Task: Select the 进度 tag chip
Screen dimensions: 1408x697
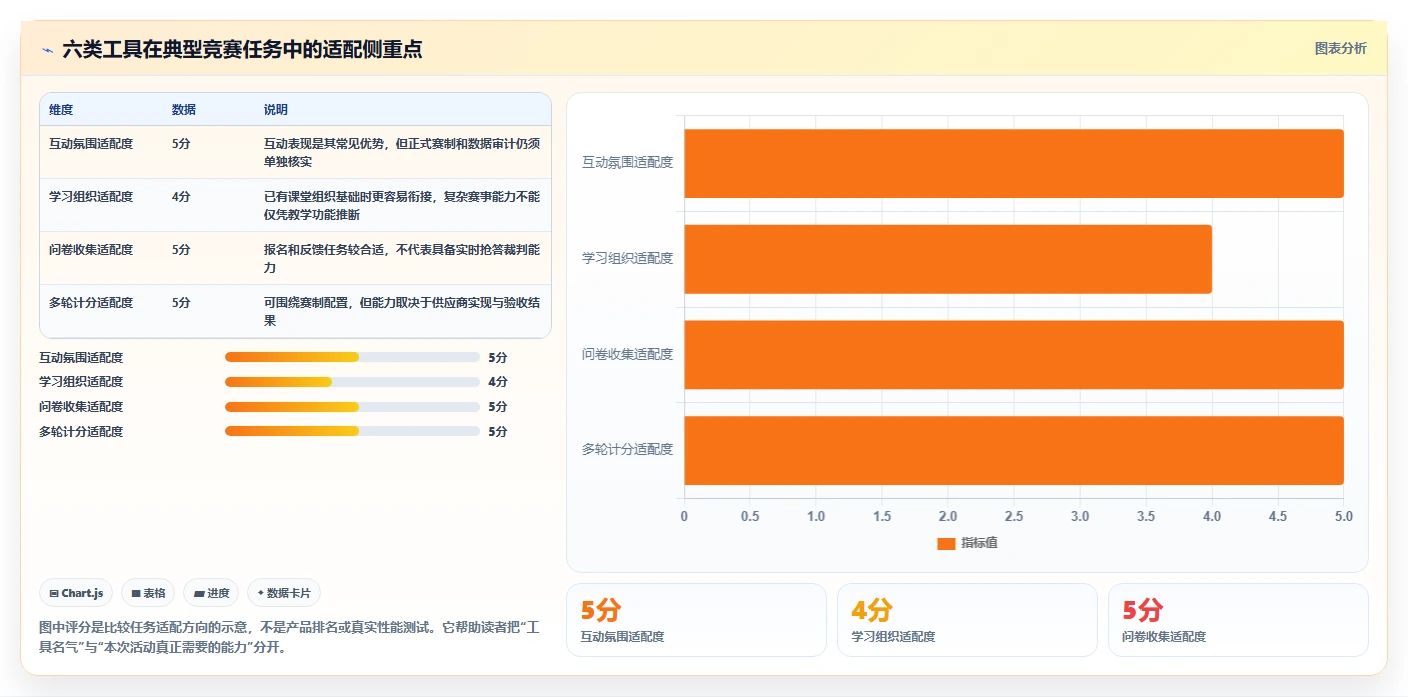Action: click(x=211, y=593)
